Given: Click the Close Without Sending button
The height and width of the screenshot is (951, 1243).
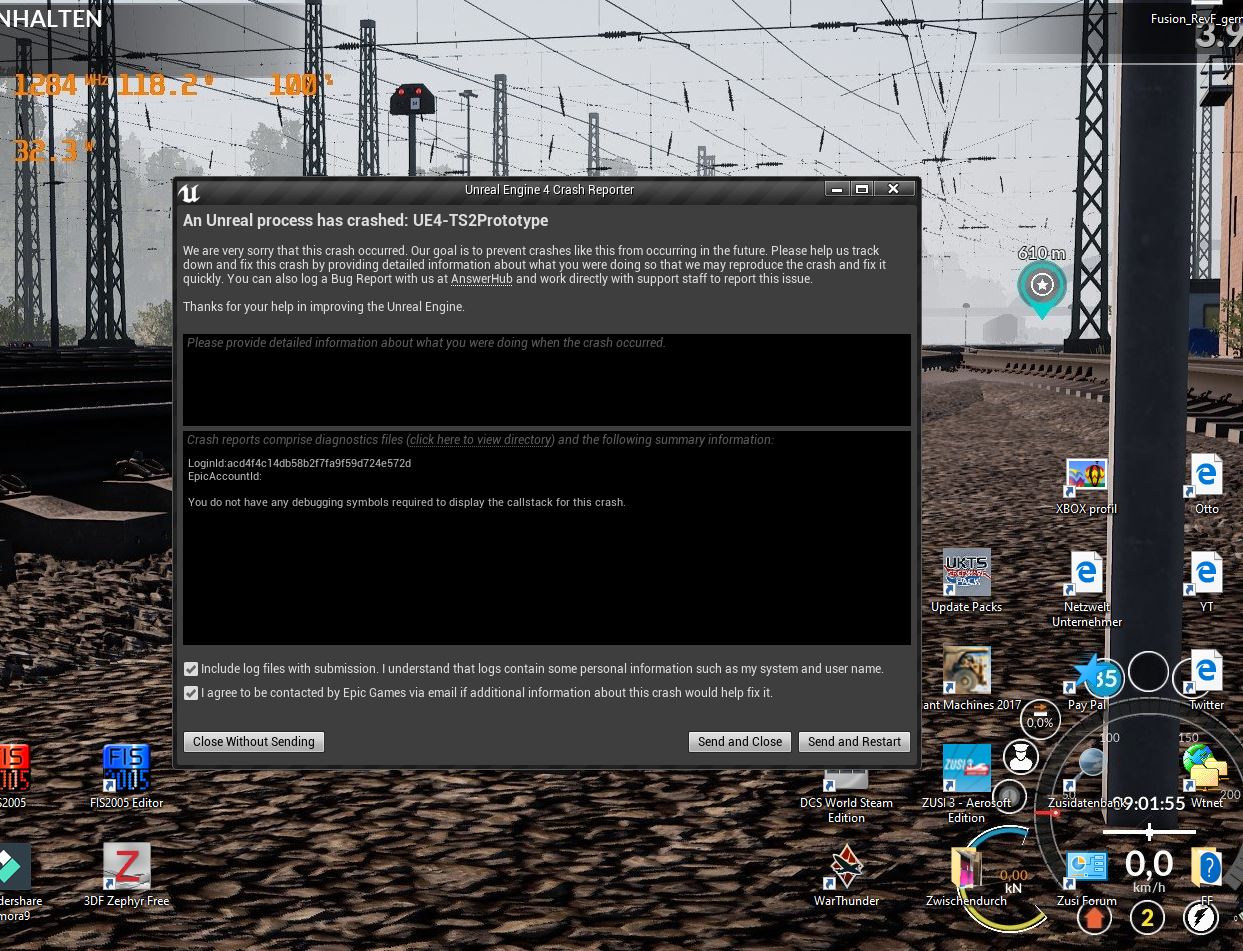Looking at the screenshot, I should [254, 742].
